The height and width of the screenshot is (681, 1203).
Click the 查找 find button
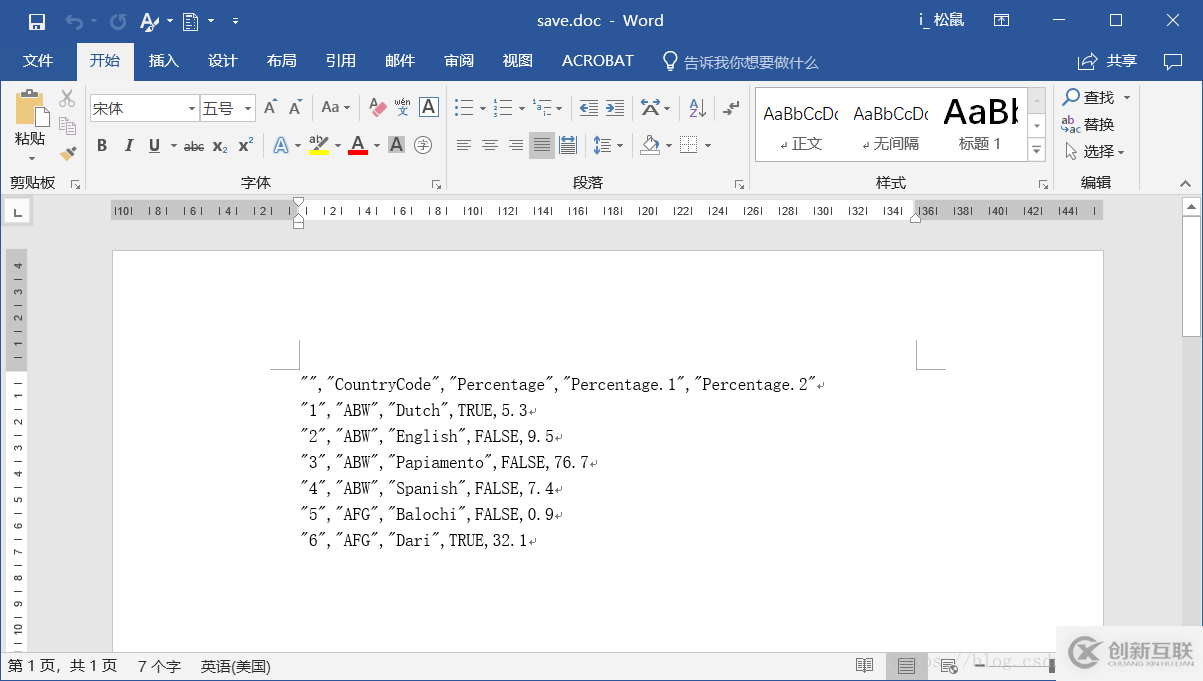[1088, 97]
